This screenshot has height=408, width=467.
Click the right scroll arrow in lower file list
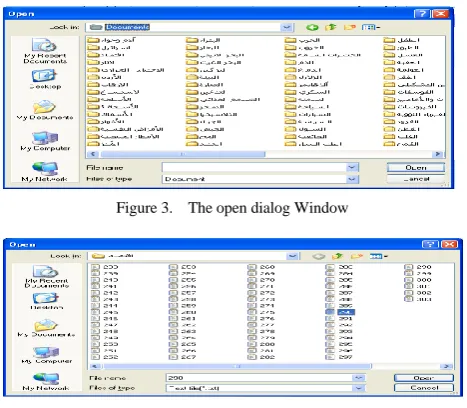click(x=447, y=366)
